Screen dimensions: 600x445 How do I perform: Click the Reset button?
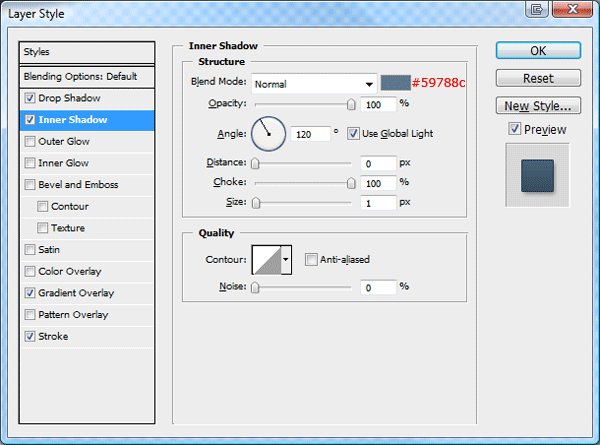pyautogui.click(x=538, y=78)
